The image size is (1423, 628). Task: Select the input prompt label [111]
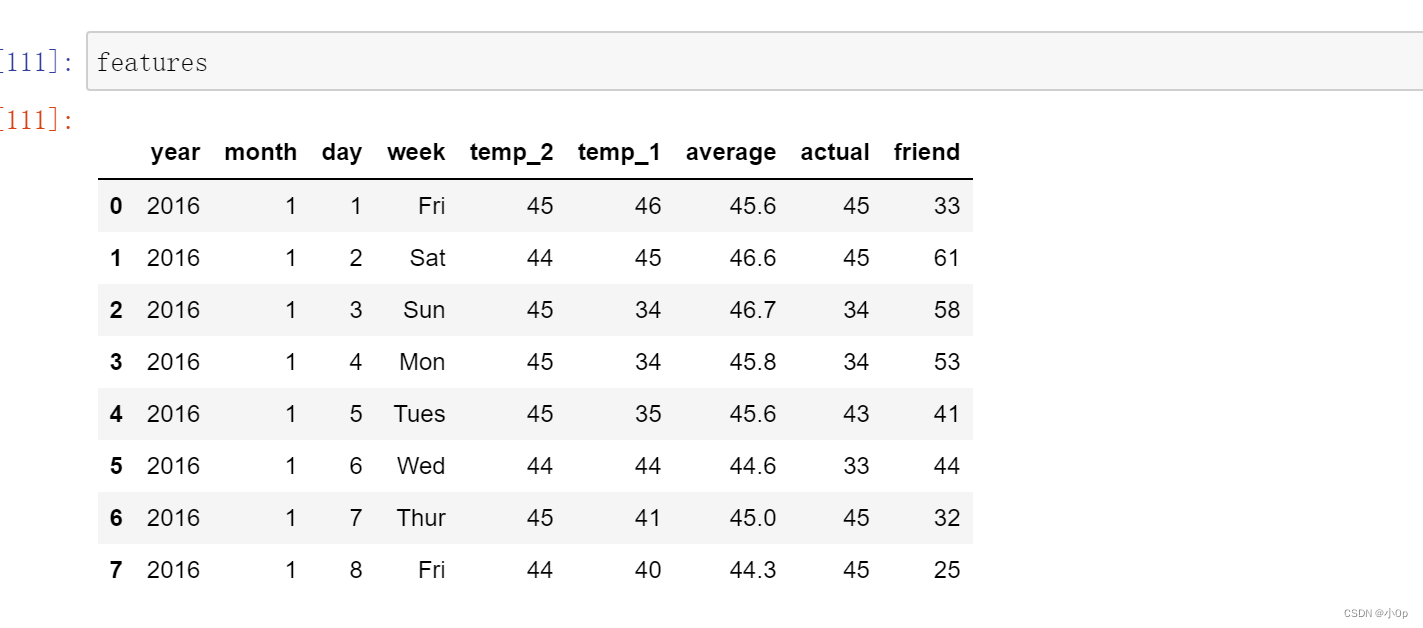(36, 63)
